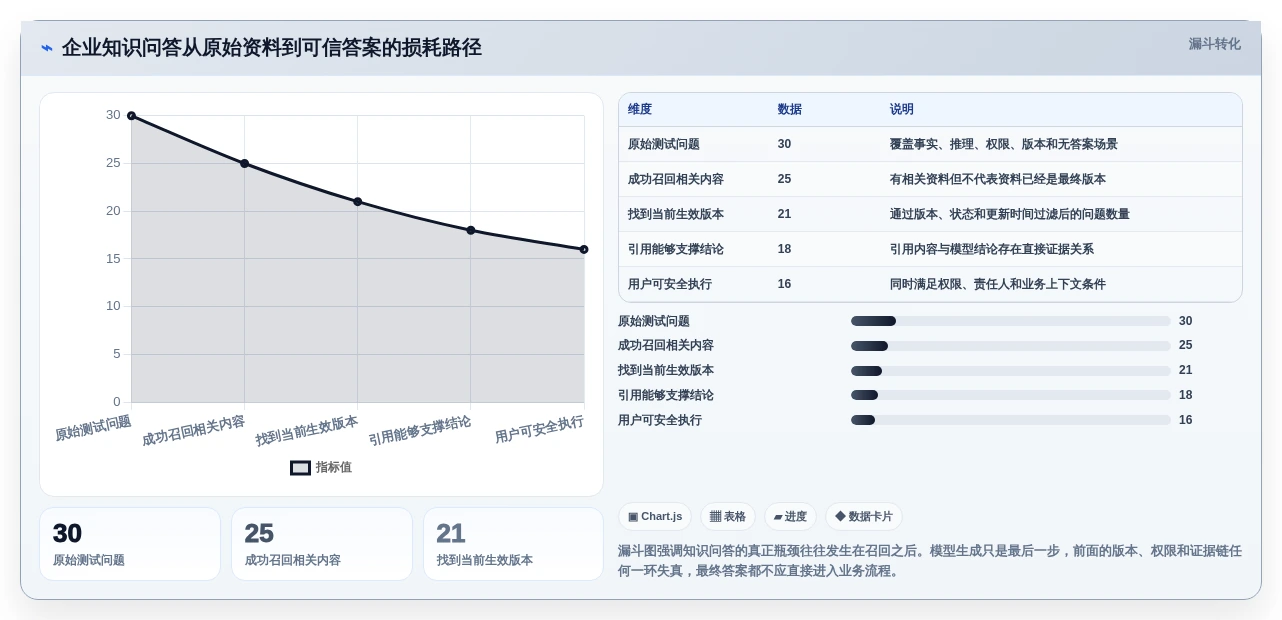Click the summary paragraph starting 漏斗图强调知识问答
Viewport: 1282px width, 620px height.
930,561
